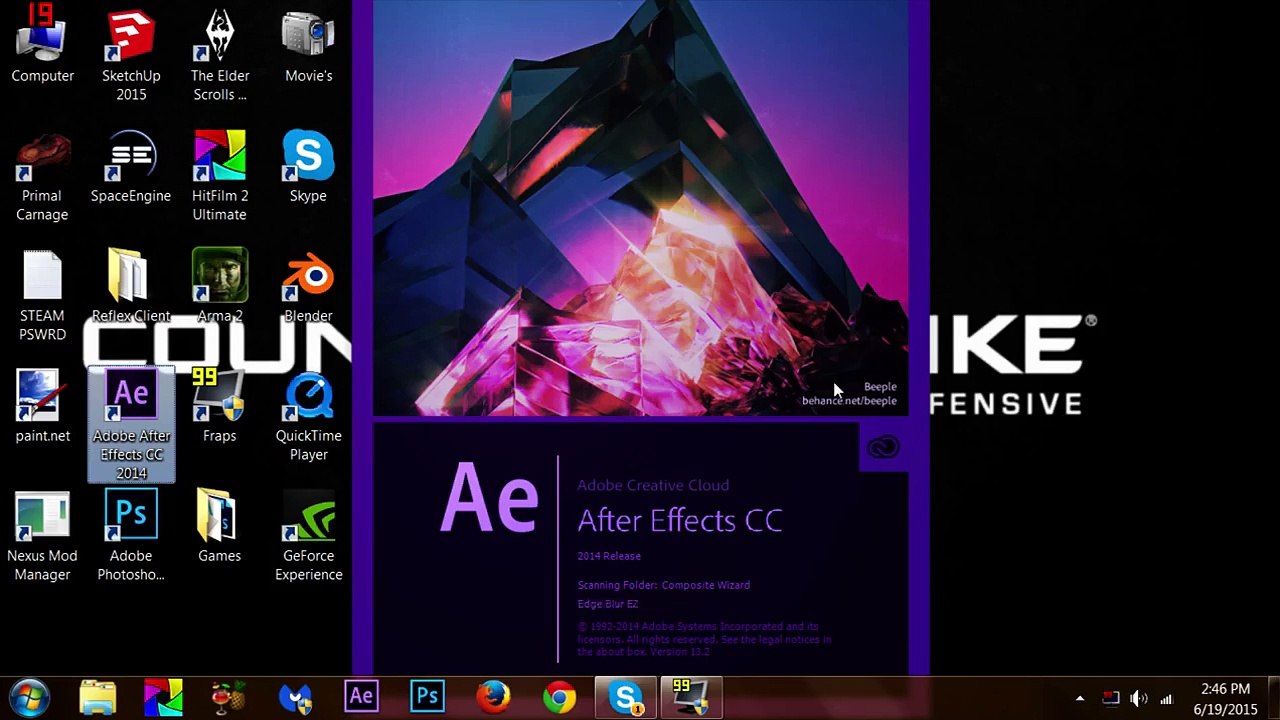Launch SketchUp 2015 from the desktop
1280x720 pixels.
pyautogui.click(x=131, y=55)
